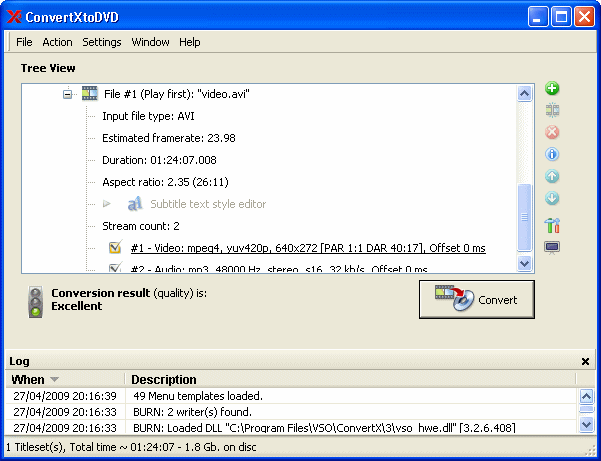
Task: Close the Log panel with the X
Action: point(585,361)
